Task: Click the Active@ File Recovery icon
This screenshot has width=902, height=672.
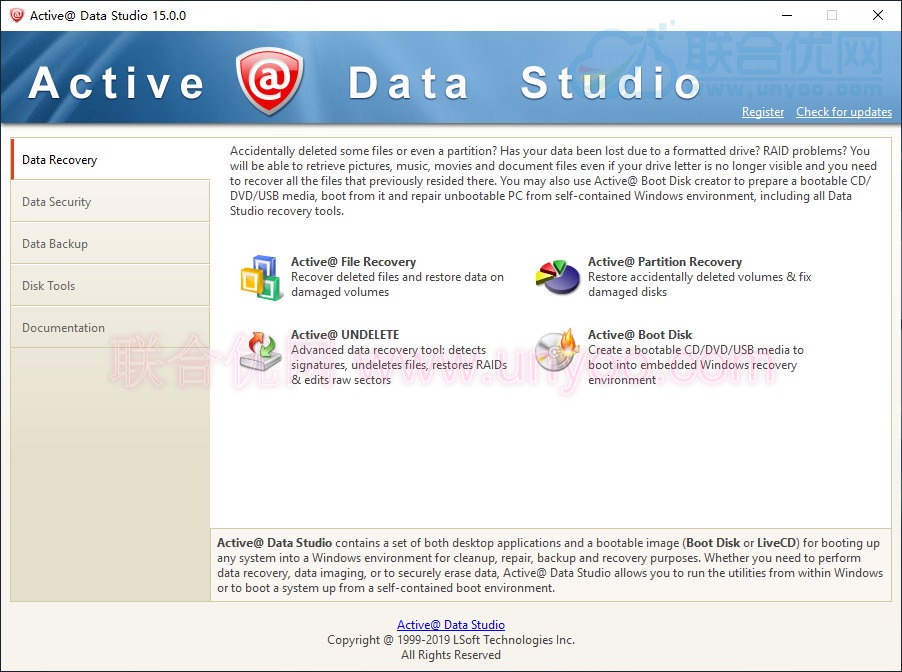Action: [261, 277]
